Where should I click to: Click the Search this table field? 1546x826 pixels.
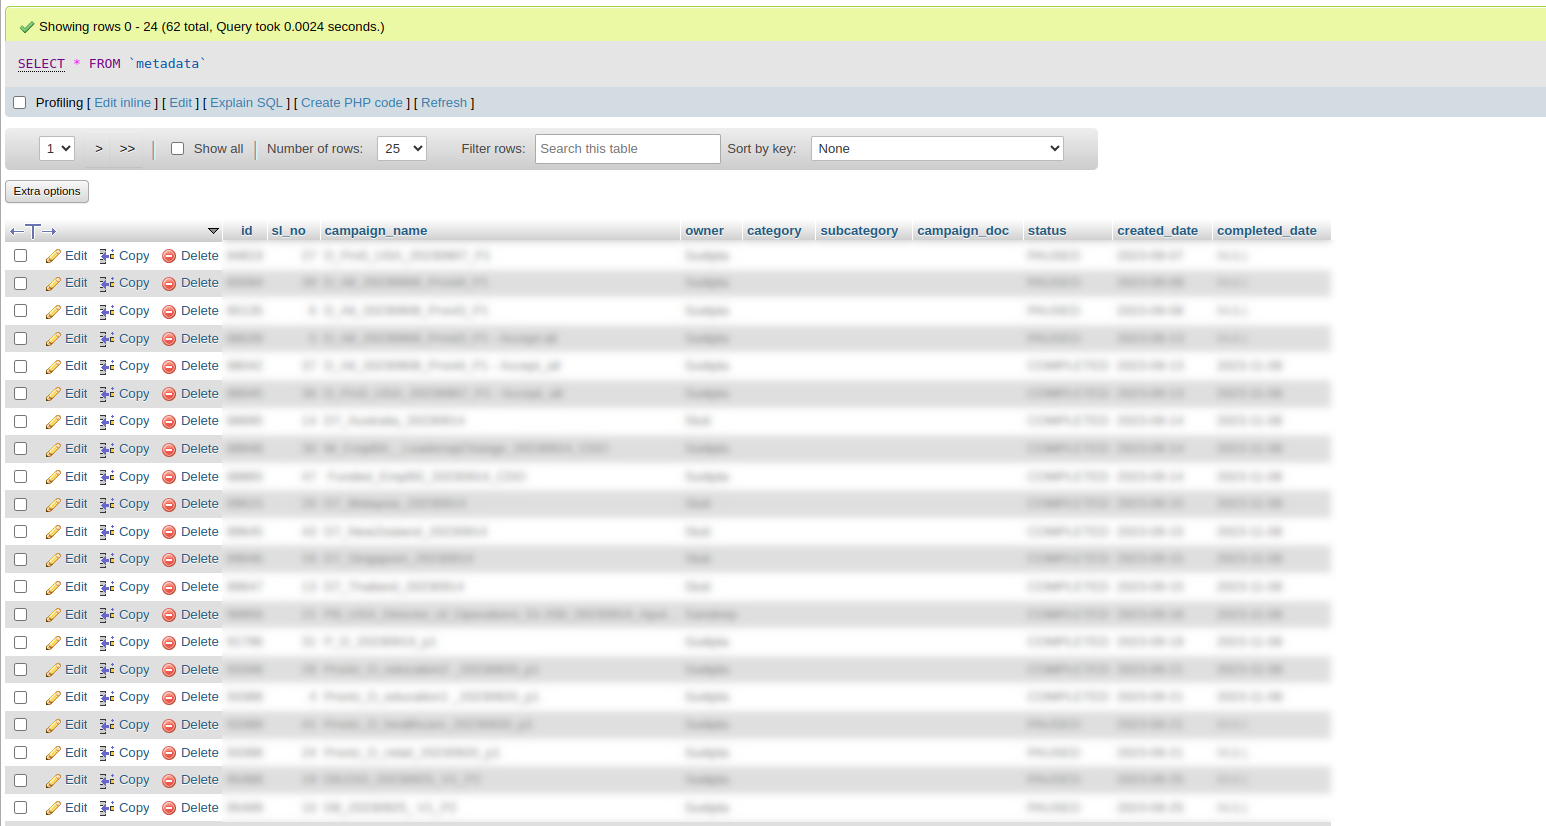tap(627, 149)
